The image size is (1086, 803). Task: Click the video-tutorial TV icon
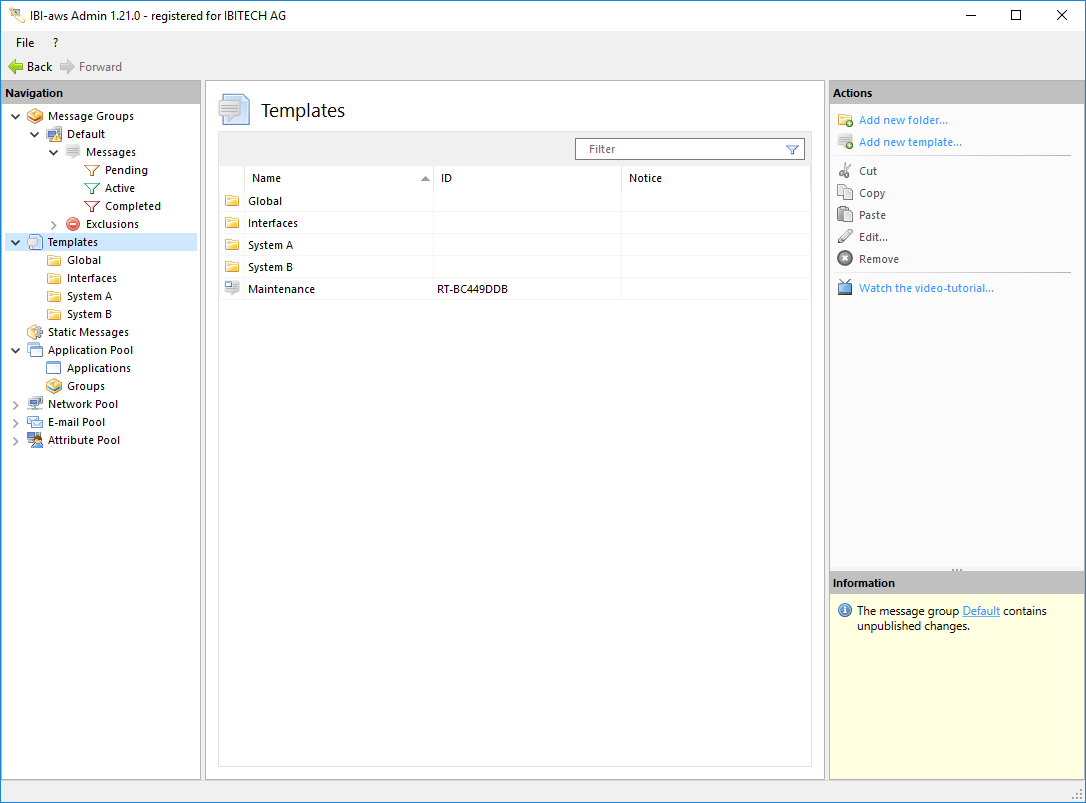845,288
